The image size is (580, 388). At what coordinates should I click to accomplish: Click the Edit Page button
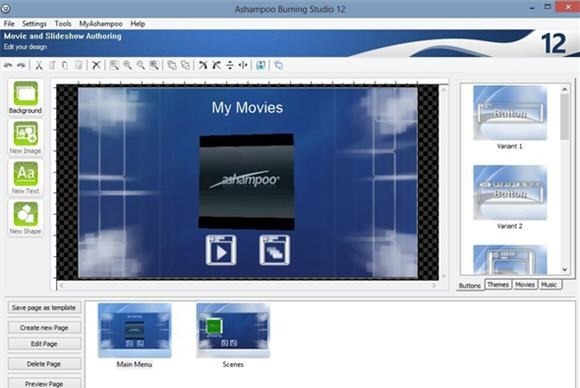pyautogui.click(x=44, y=344)
